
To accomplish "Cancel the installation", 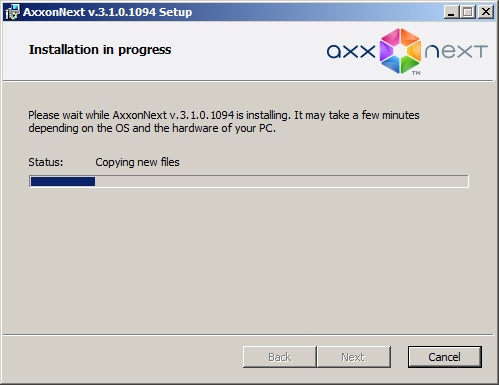I will point(445,357).
